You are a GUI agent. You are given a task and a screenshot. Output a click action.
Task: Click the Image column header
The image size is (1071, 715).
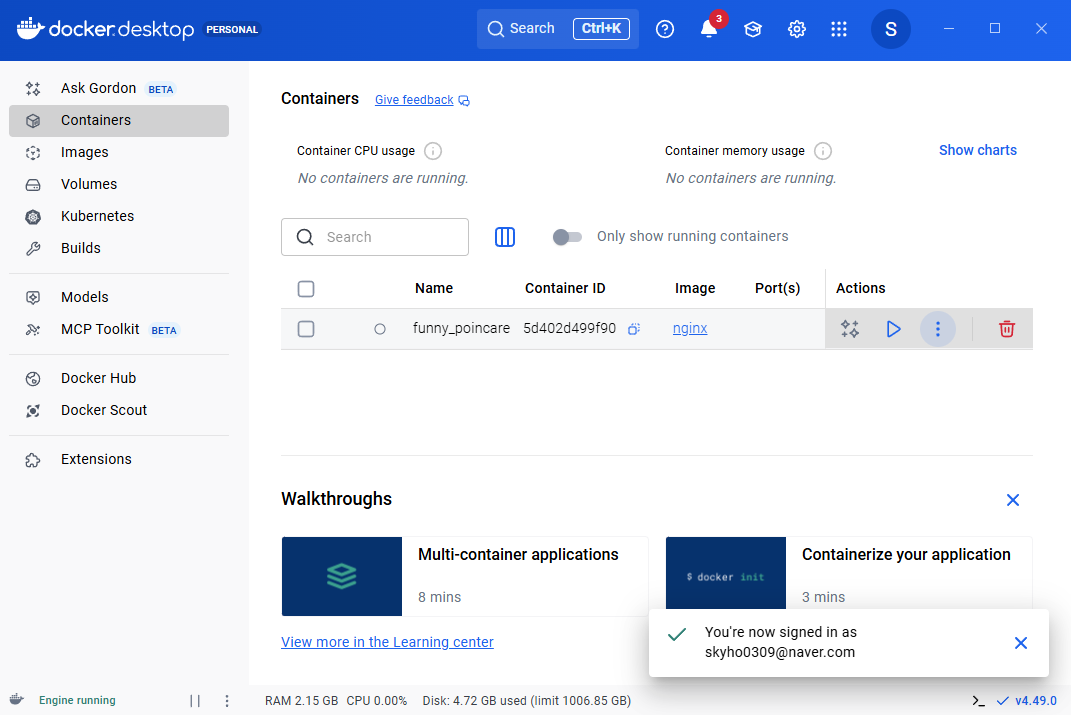click(x=695, y=288)
